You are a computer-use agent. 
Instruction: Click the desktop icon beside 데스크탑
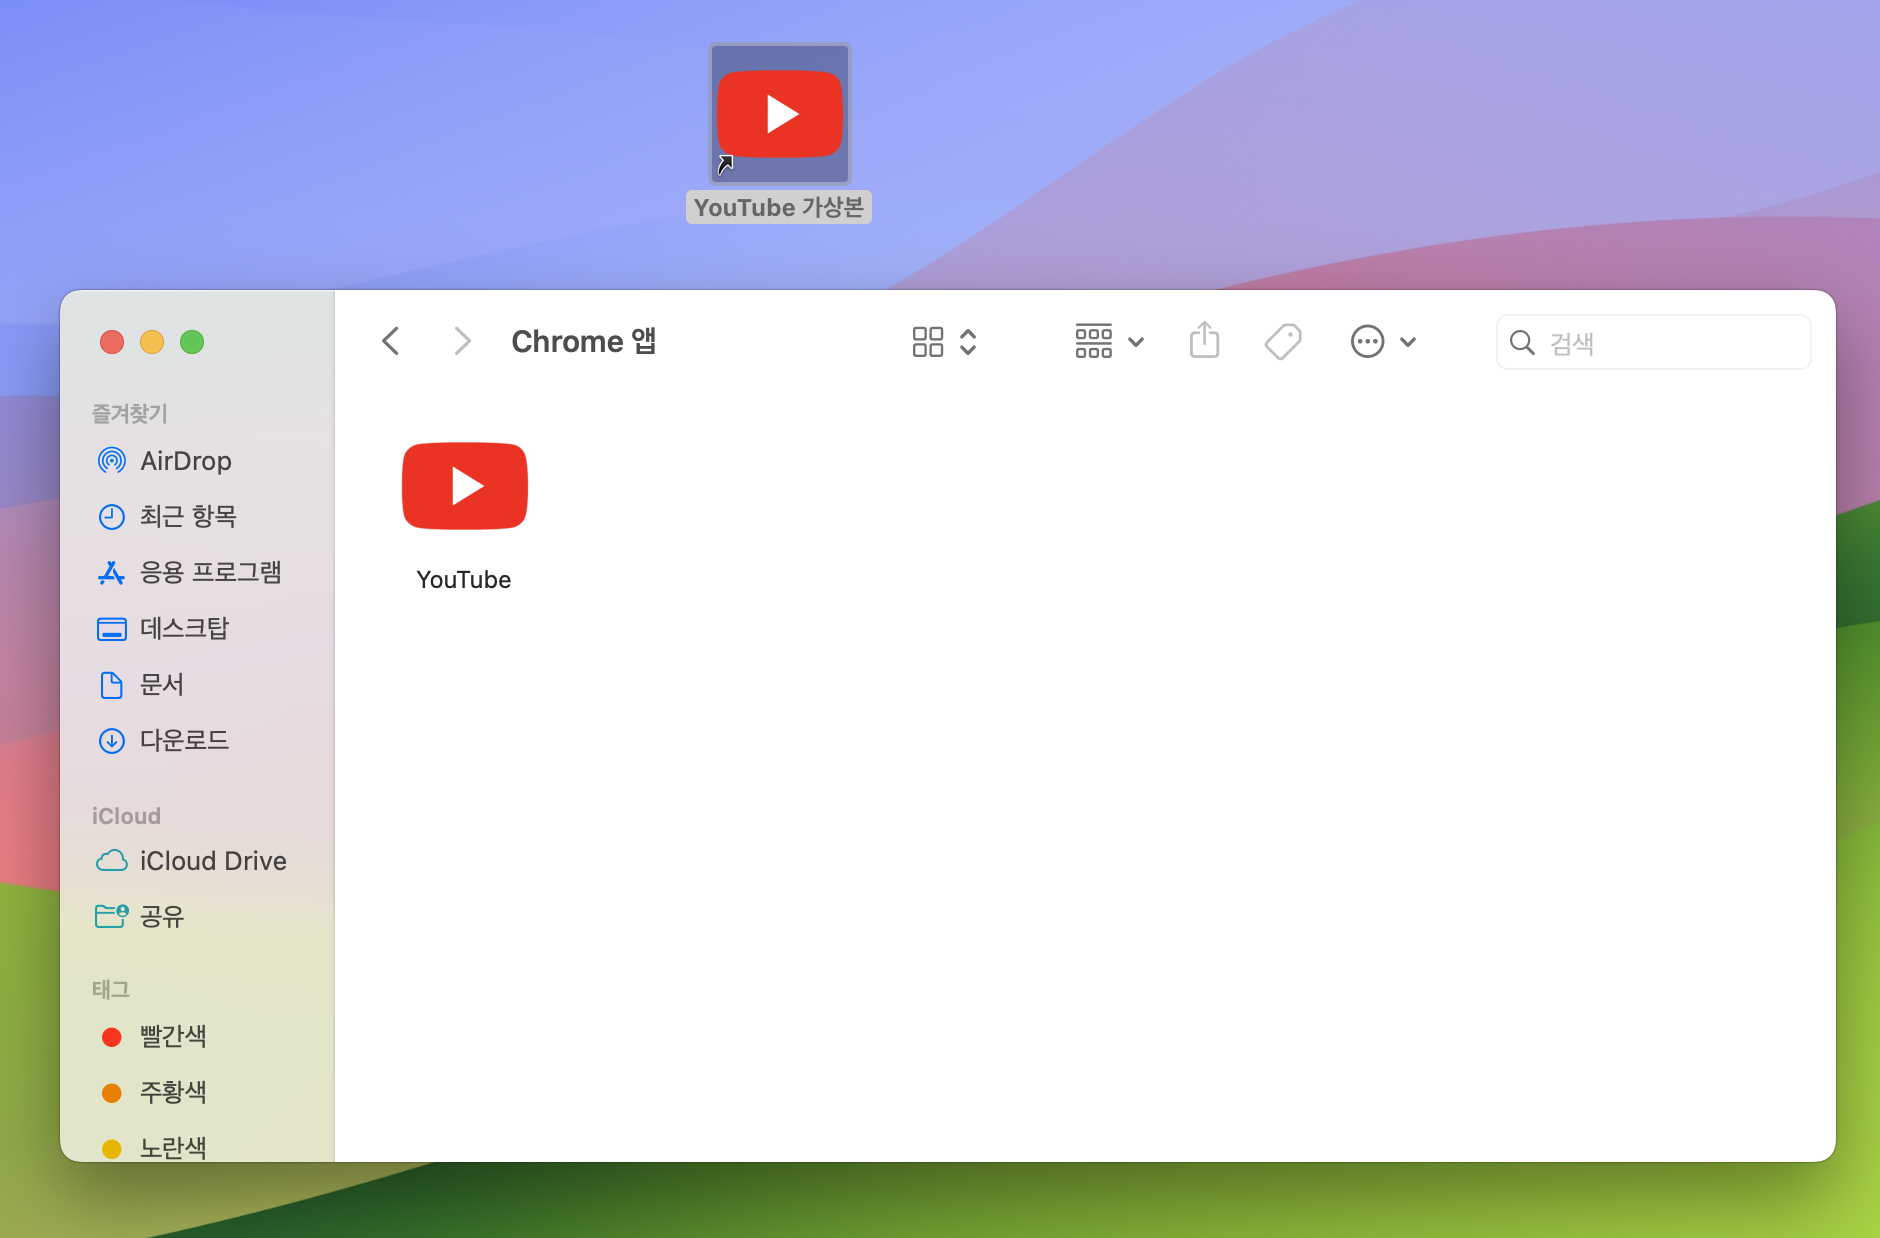coord(112,629)
